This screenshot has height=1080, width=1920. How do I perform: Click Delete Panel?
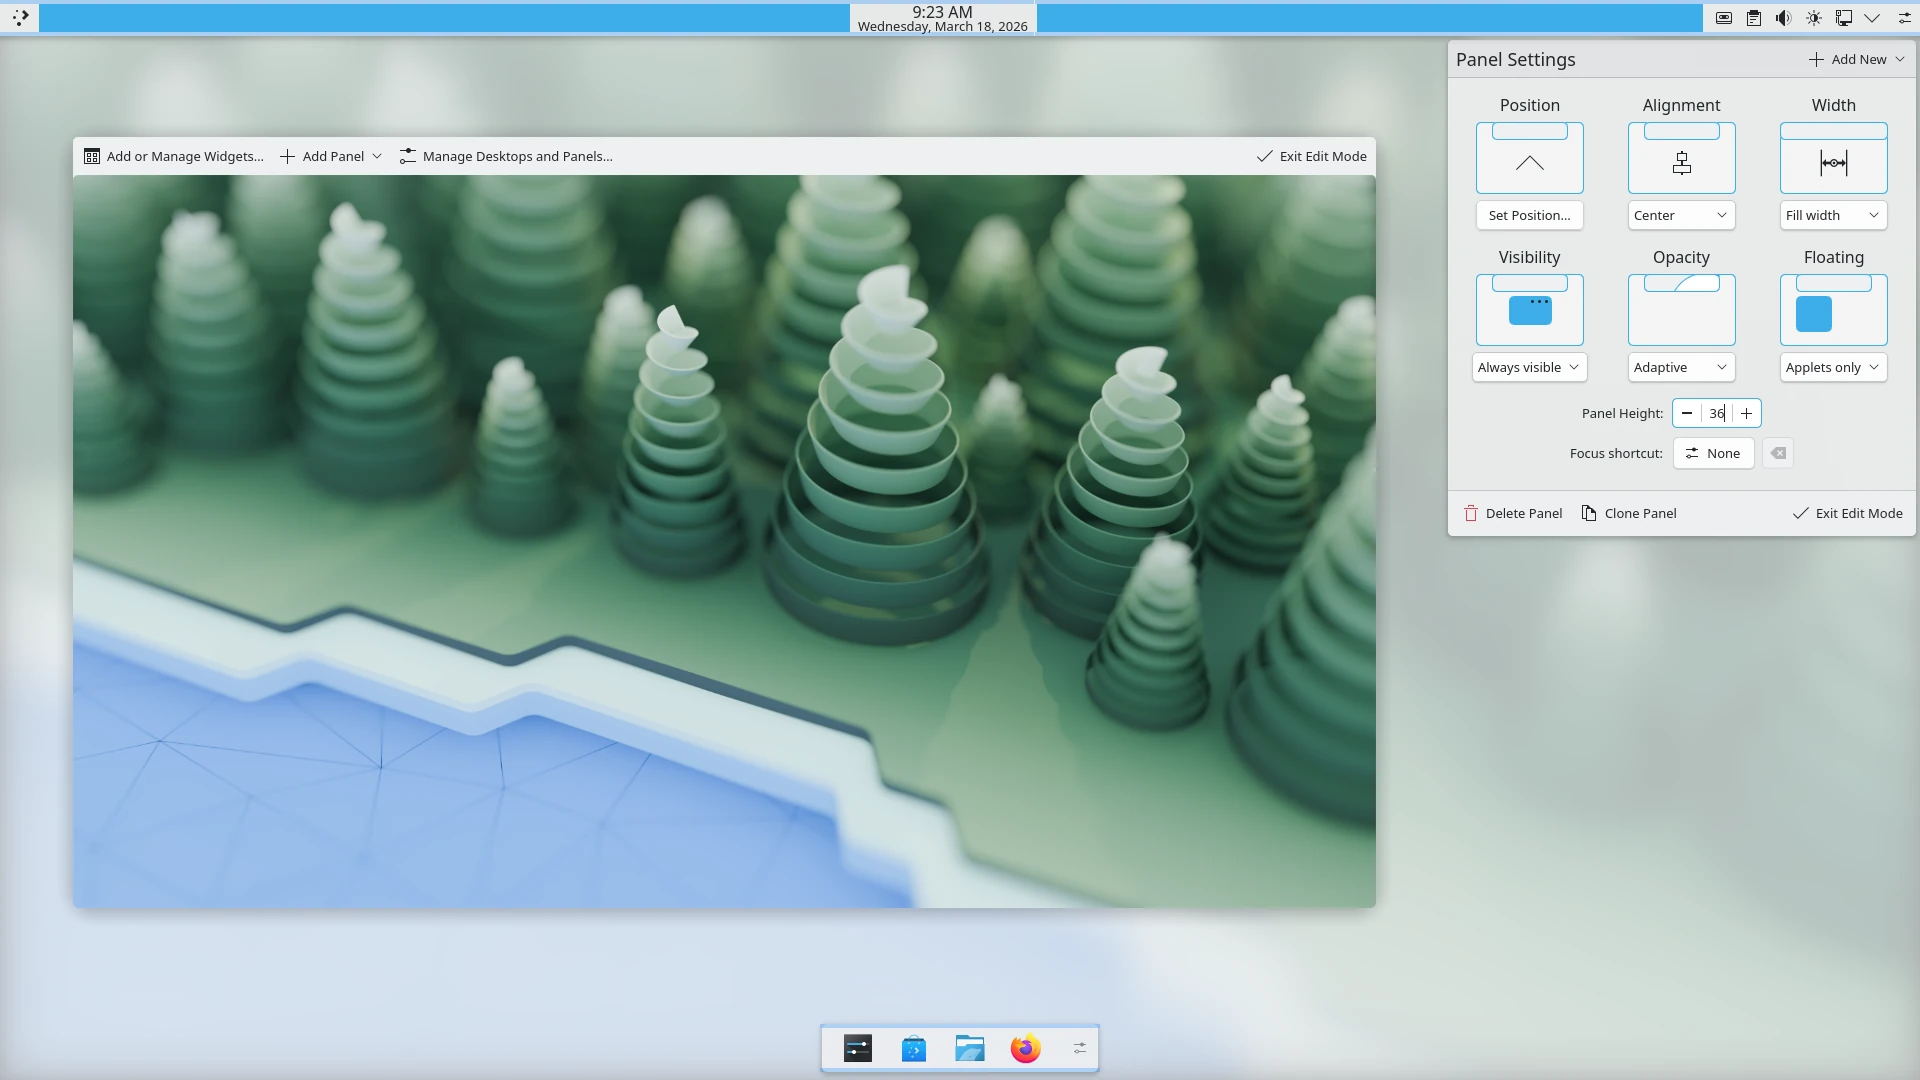click(x=1513, y=513)
